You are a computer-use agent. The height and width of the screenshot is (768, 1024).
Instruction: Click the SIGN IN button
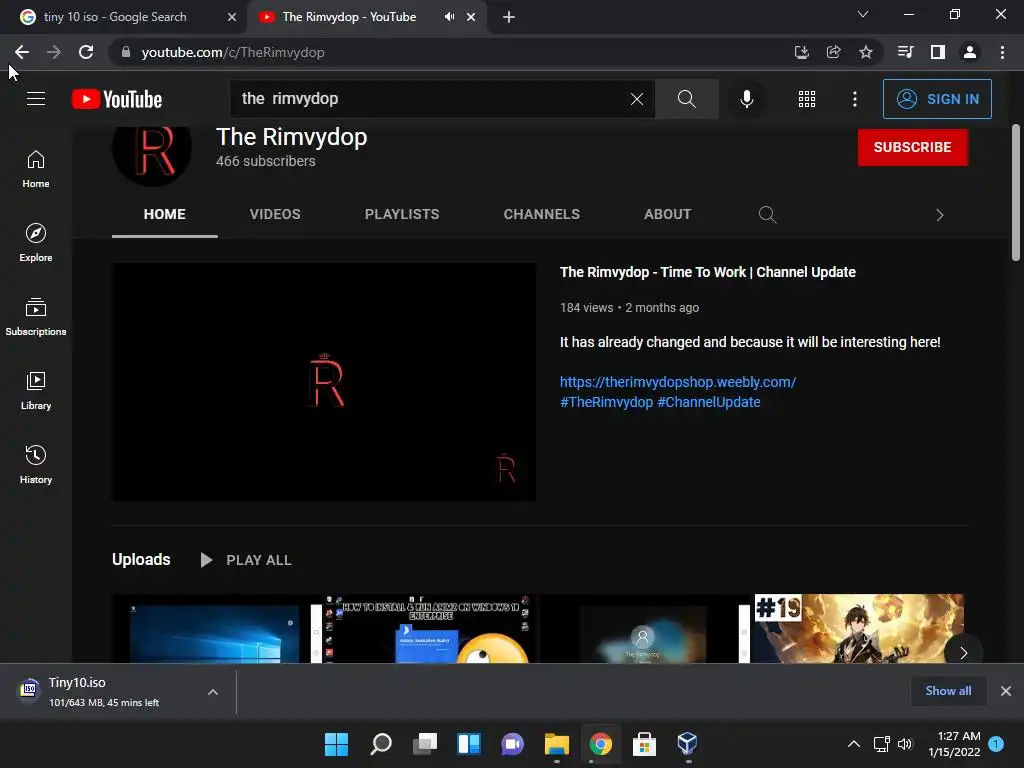[937, 99]
